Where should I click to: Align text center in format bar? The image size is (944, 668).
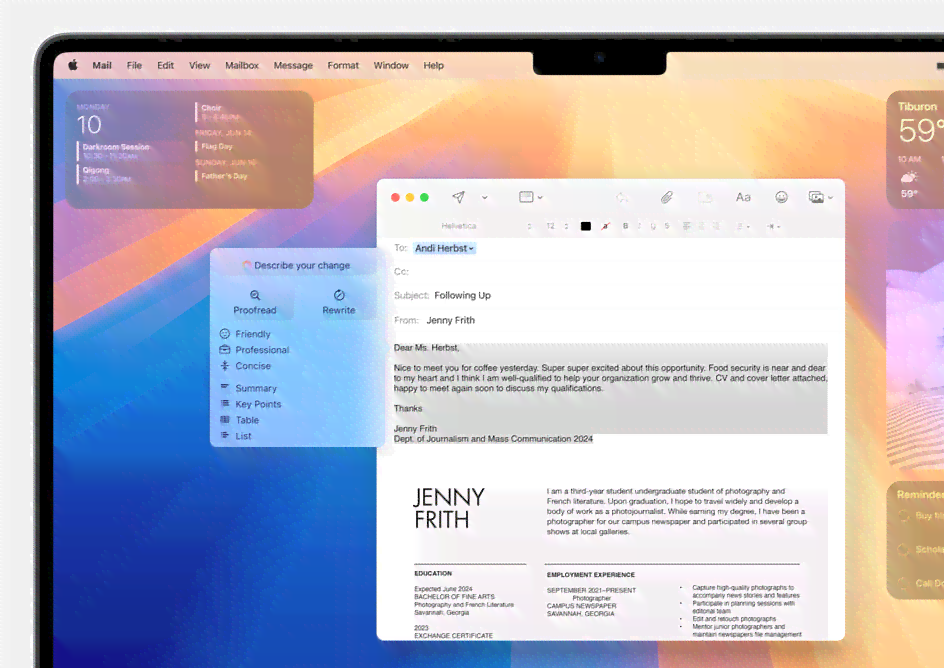pyautogui.click(x=701, y=226)
